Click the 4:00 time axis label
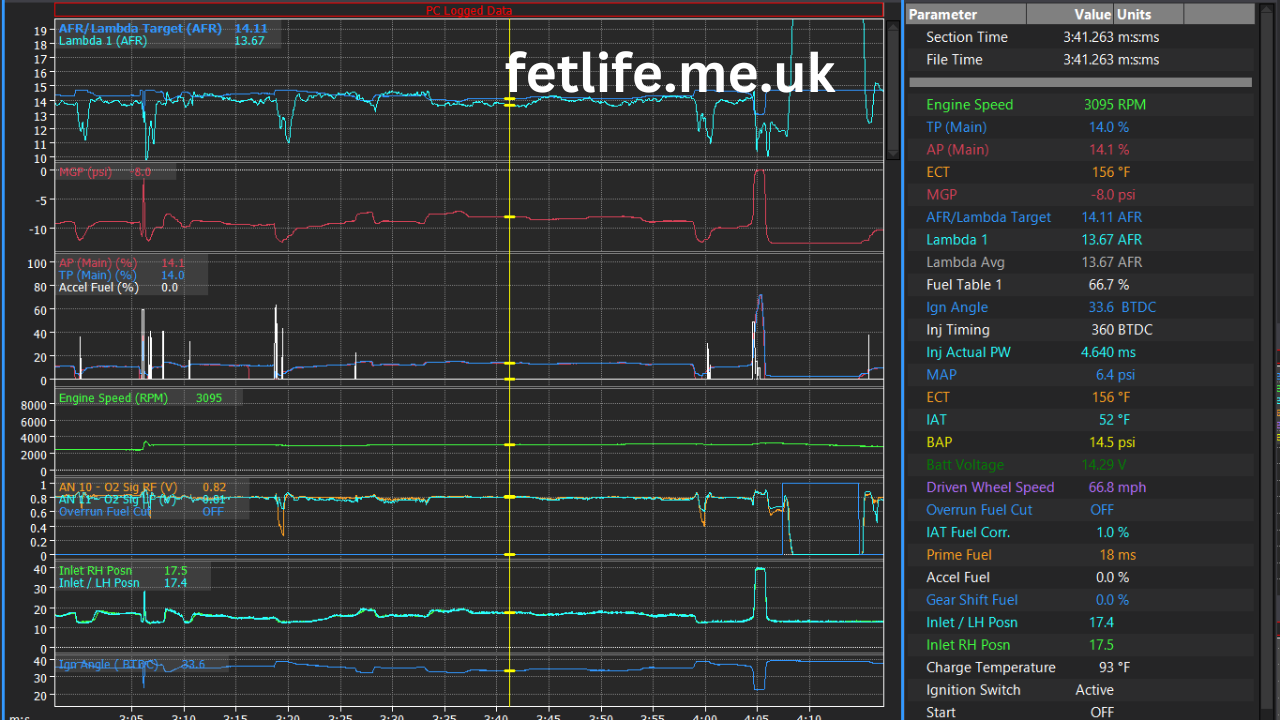Image resolution: width=1280 pixels, height=720 pixels. (x=704, y=716)
